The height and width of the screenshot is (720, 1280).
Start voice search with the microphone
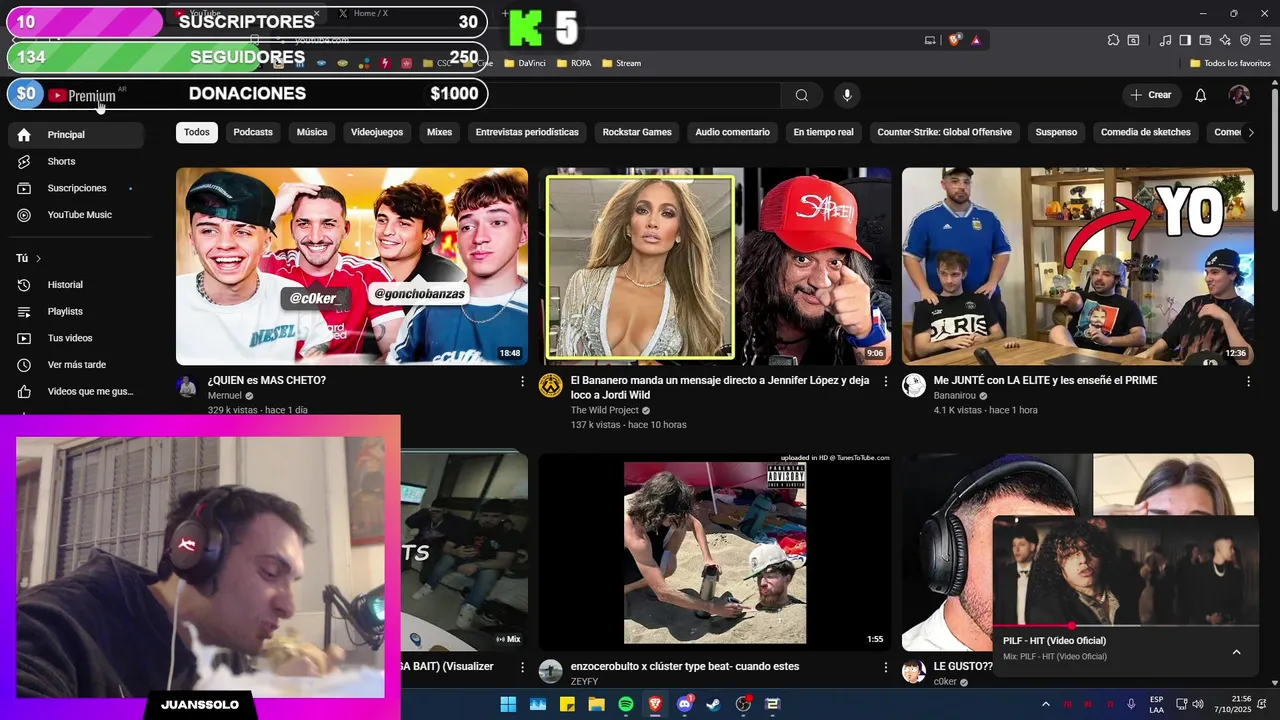(x=847, y=95)
